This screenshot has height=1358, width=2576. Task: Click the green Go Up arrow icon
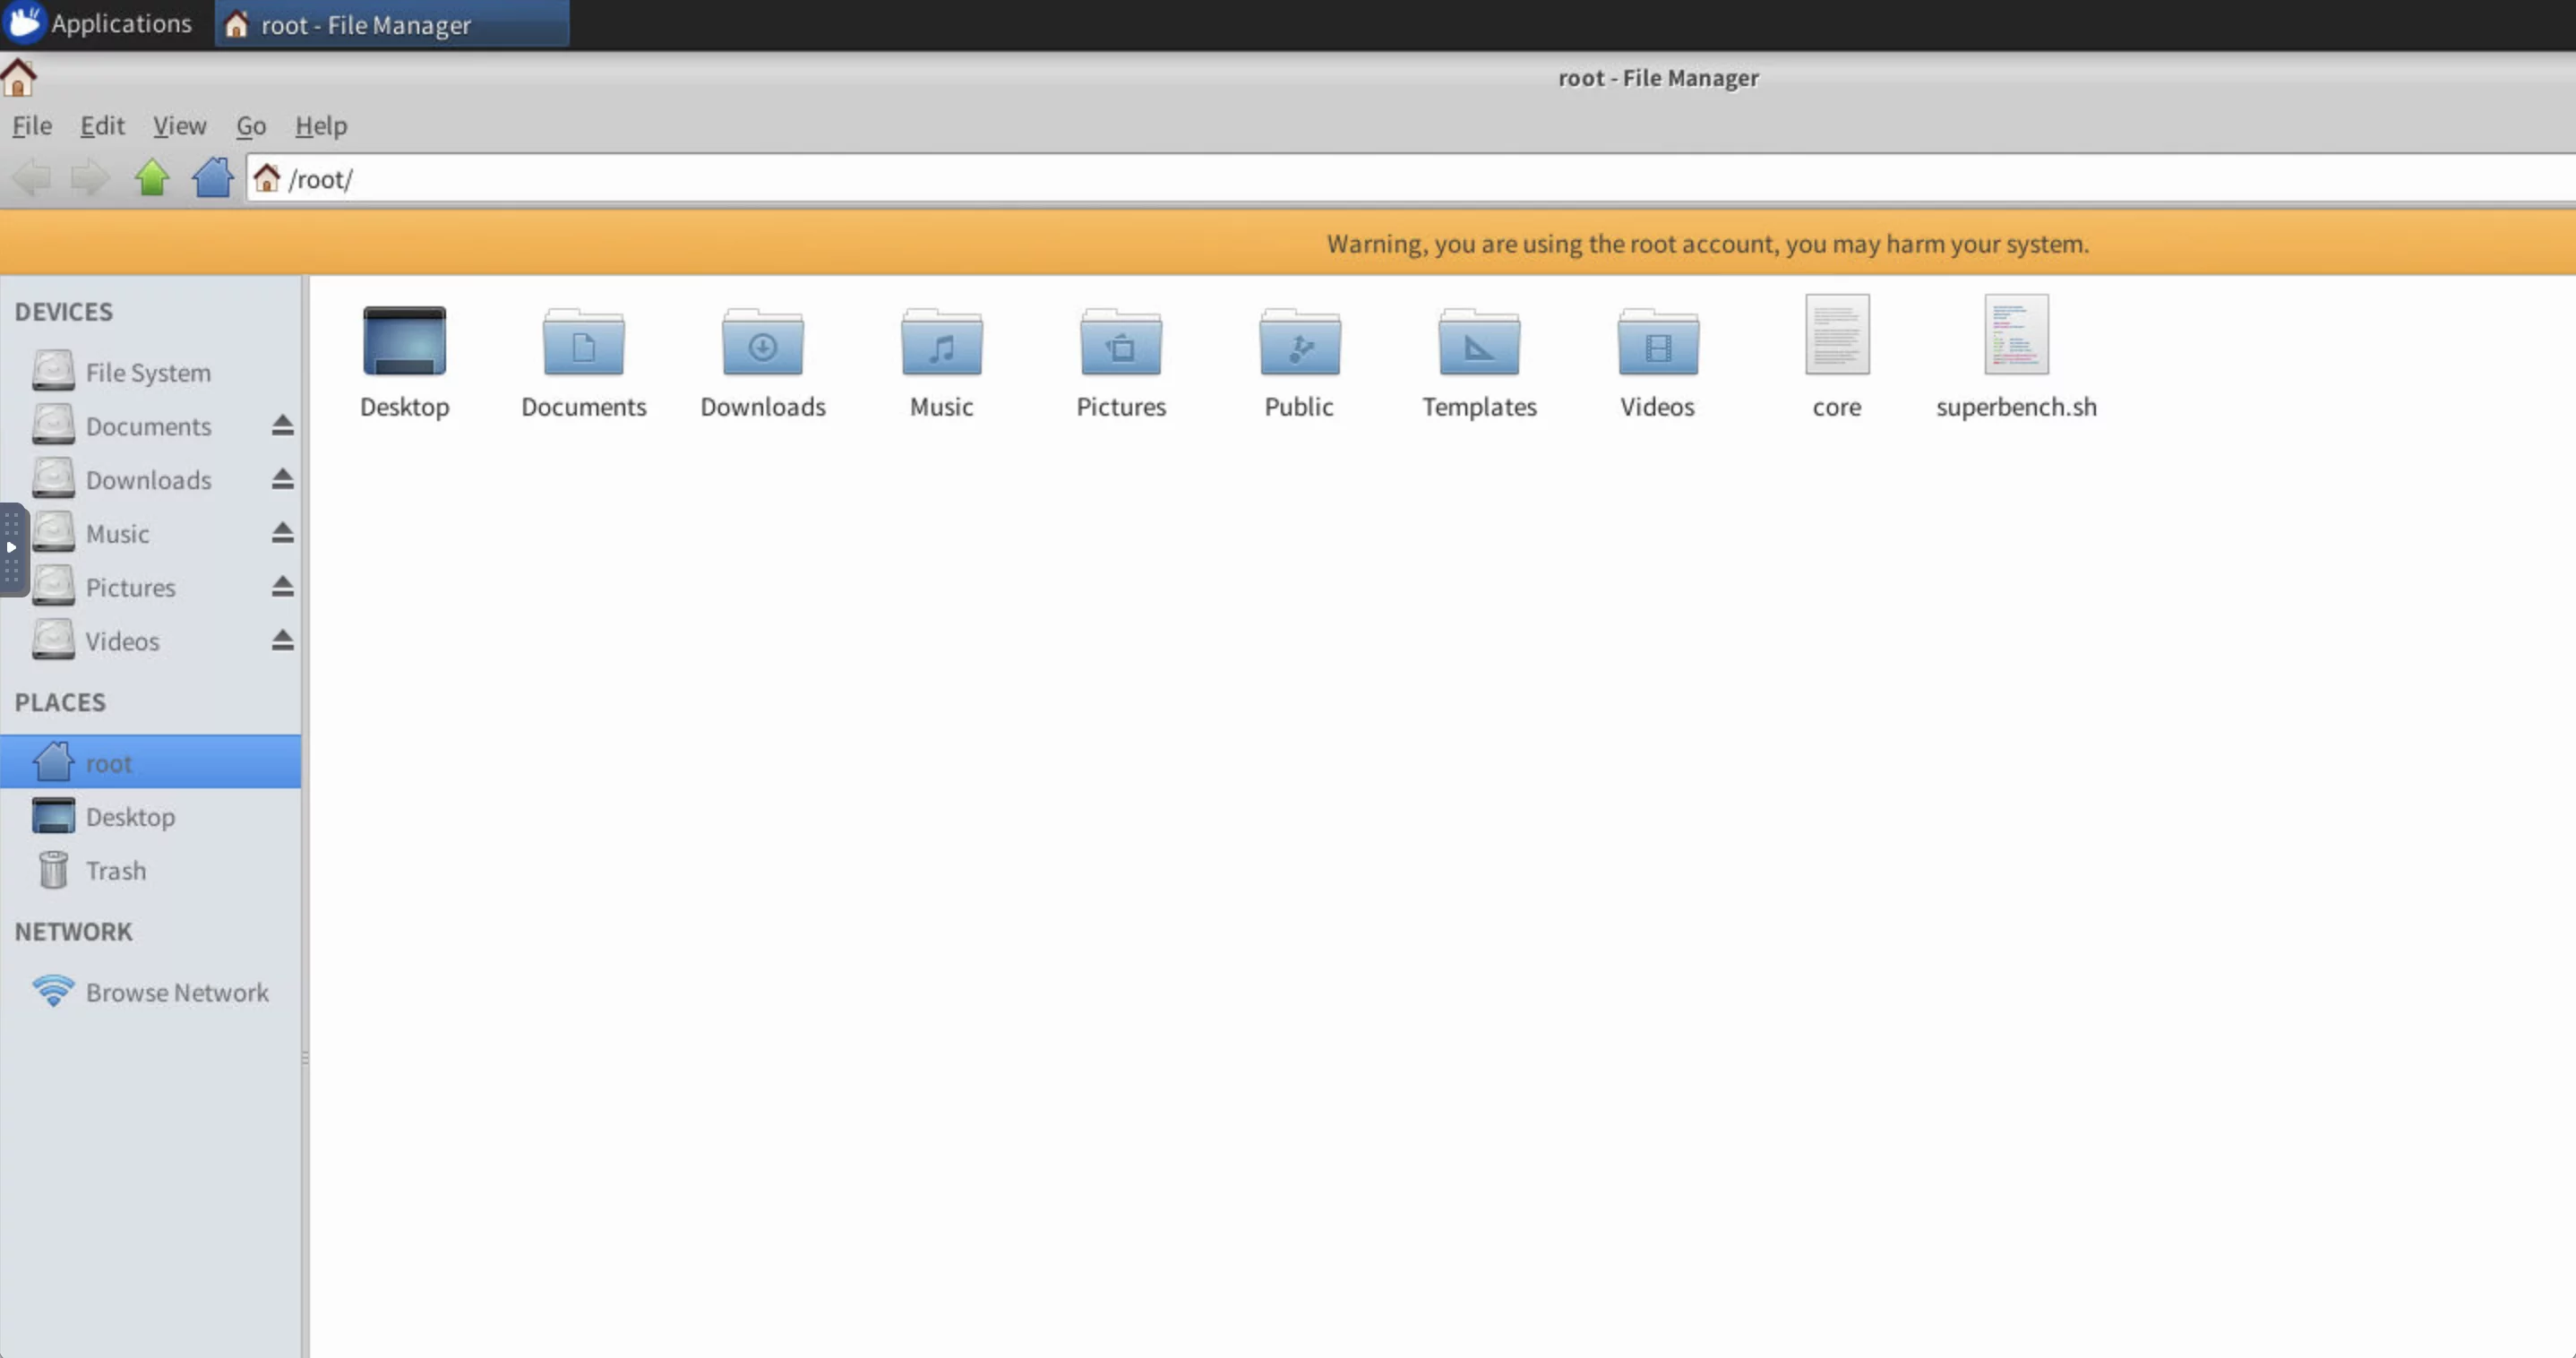click(x=152, y=178)
